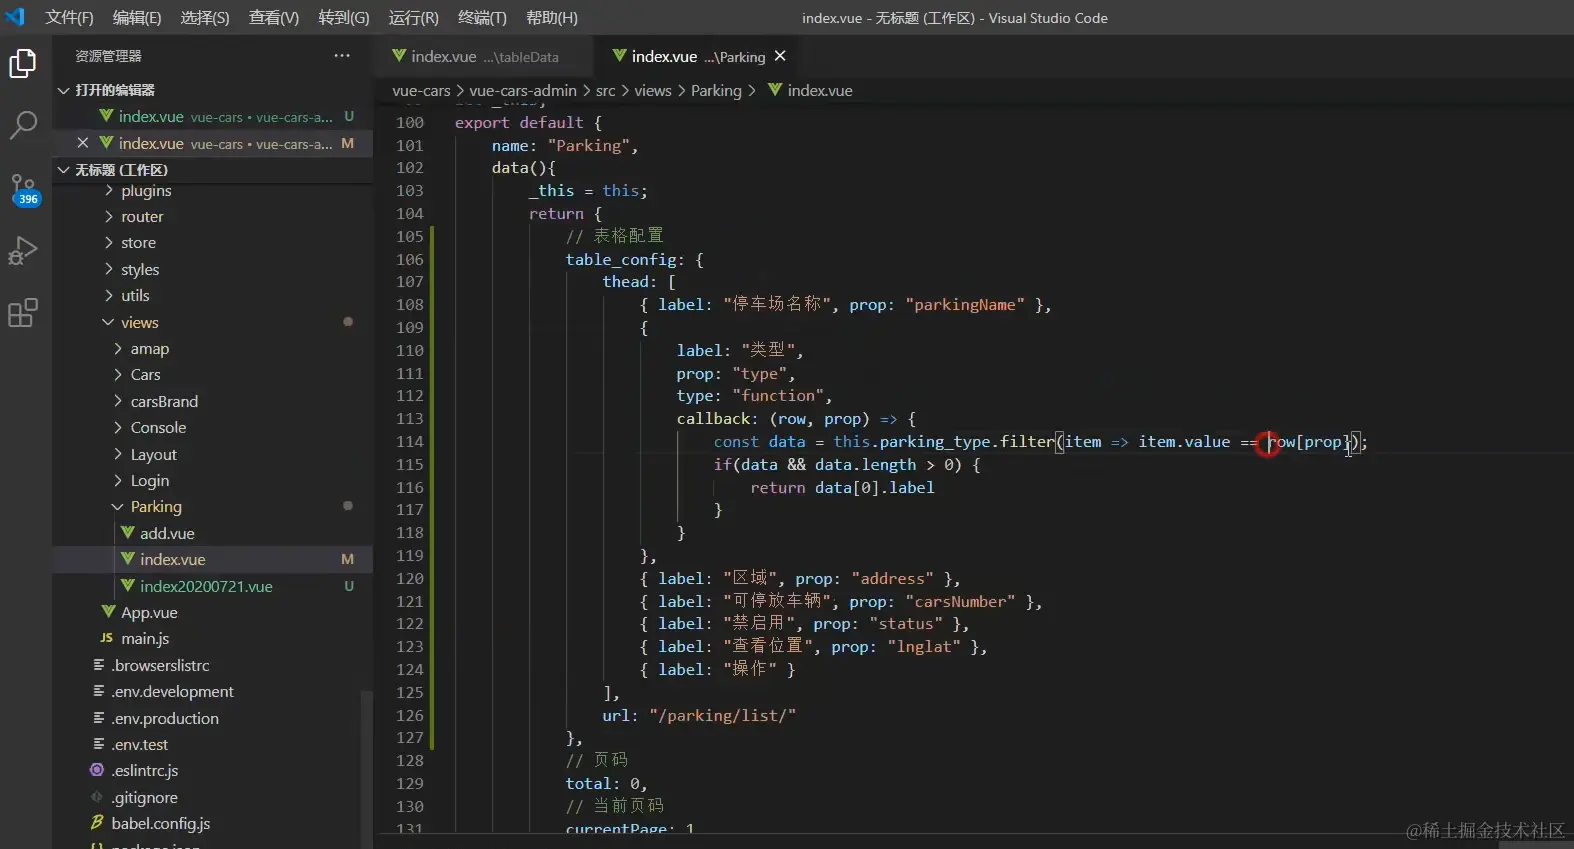Click Vue icon on the tableData tab
1574x849 pixels.
pos(399,56)
